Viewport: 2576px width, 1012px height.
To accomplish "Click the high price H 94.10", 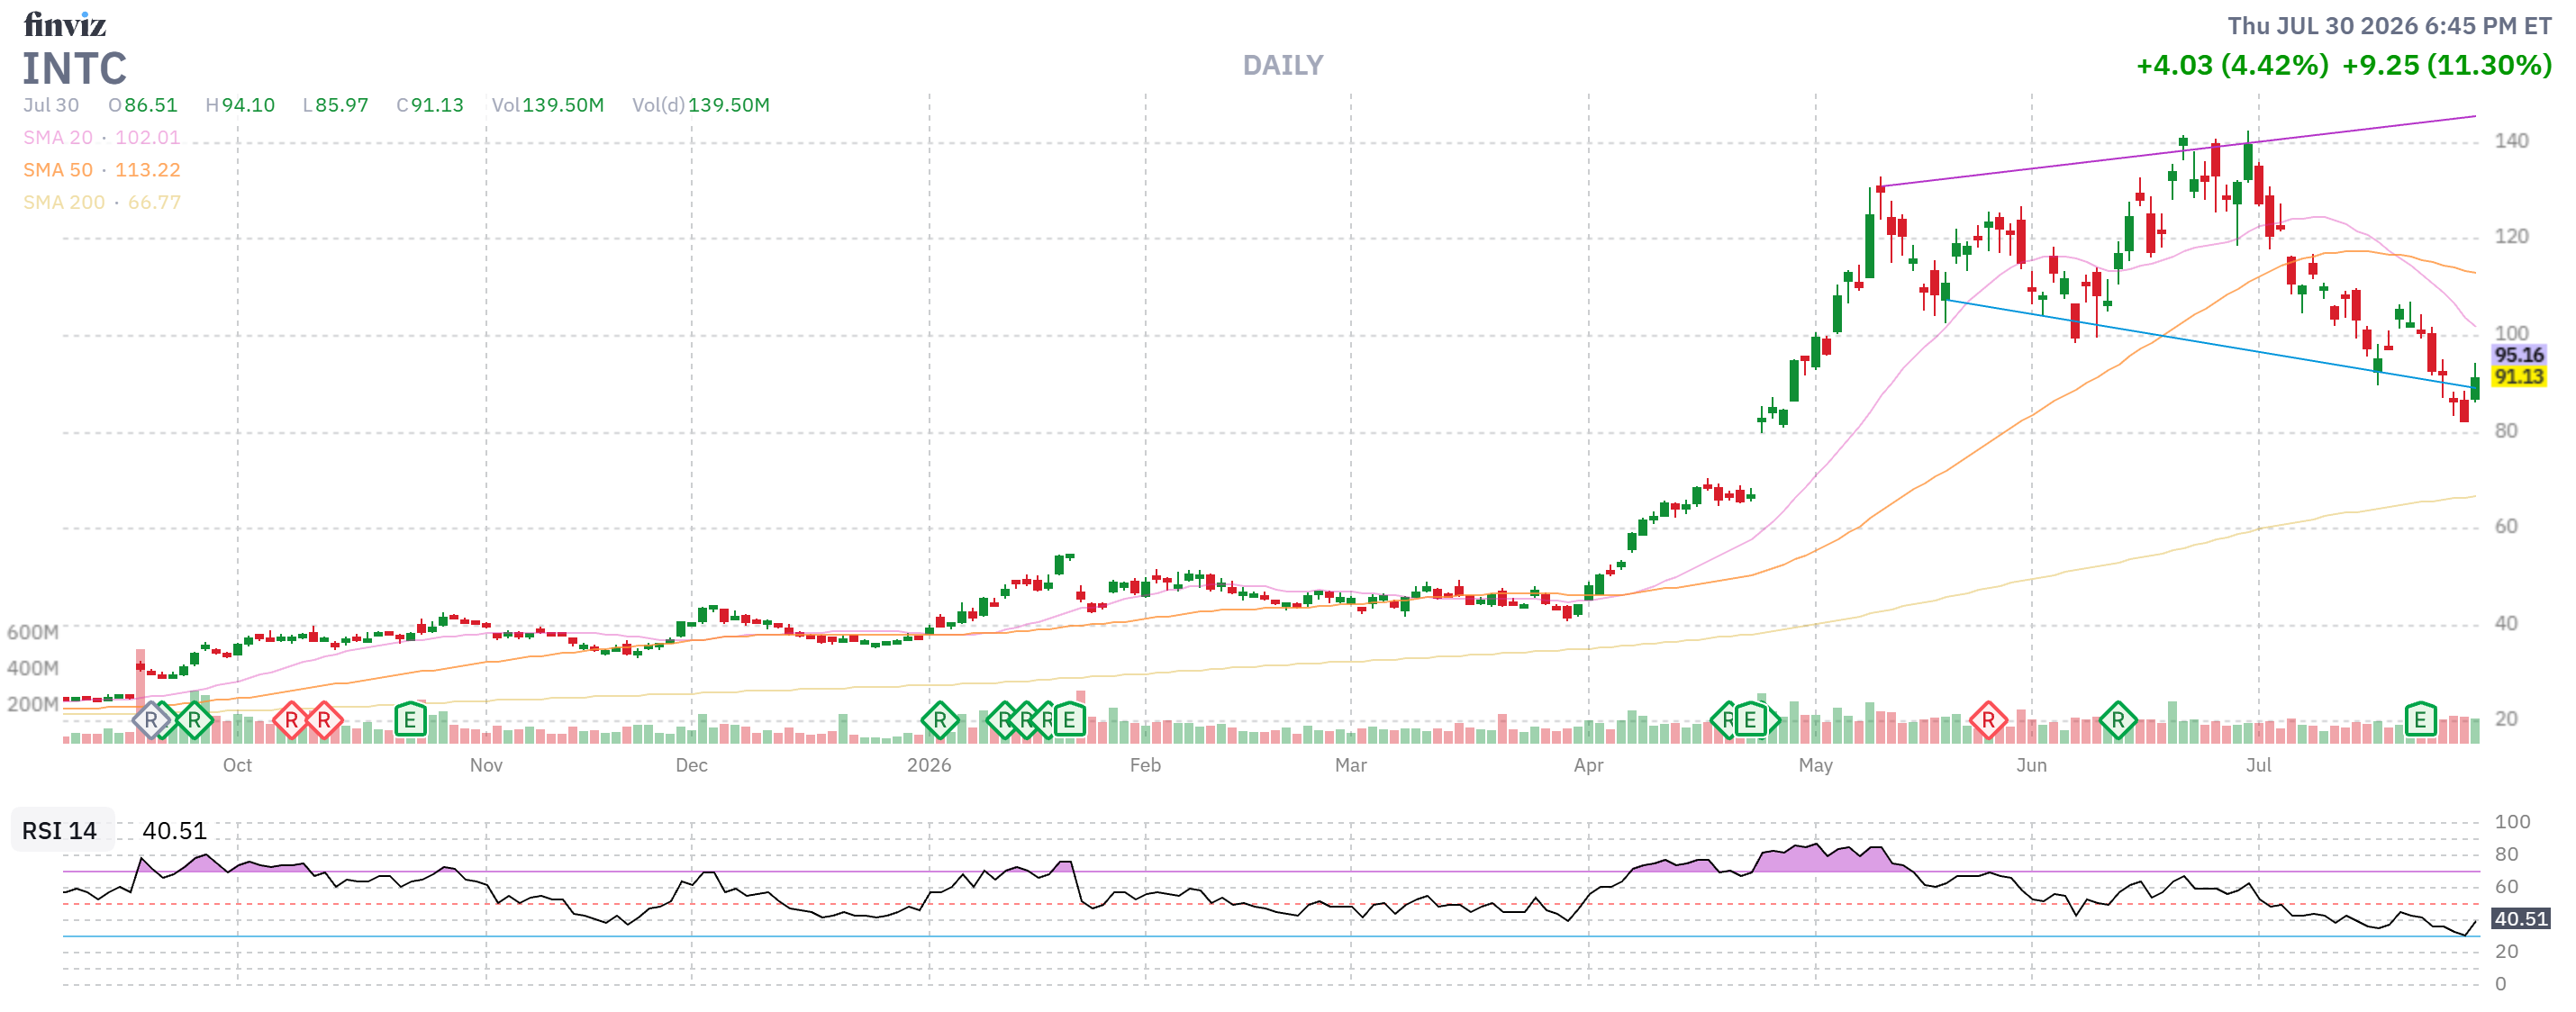I will (240, 105).
